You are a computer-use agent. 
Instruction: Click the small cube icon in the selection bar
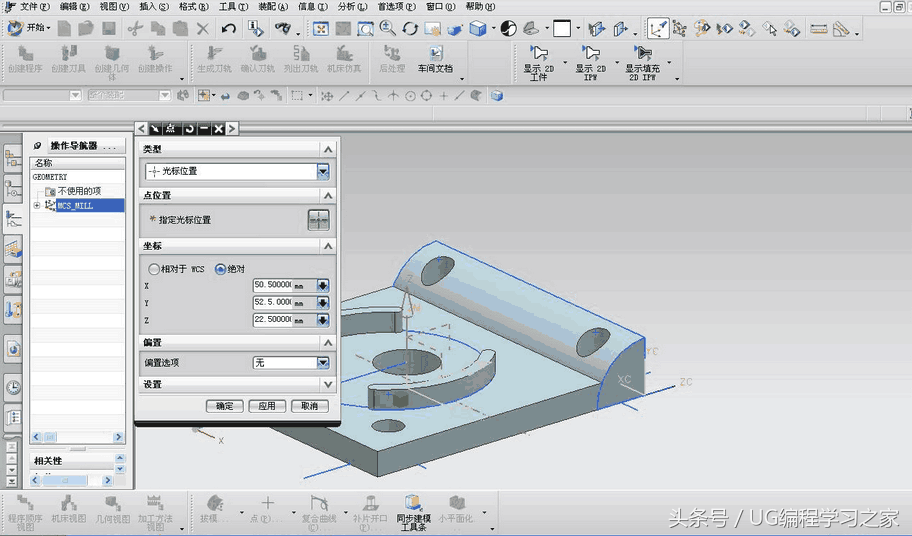(x=497, y=95)
